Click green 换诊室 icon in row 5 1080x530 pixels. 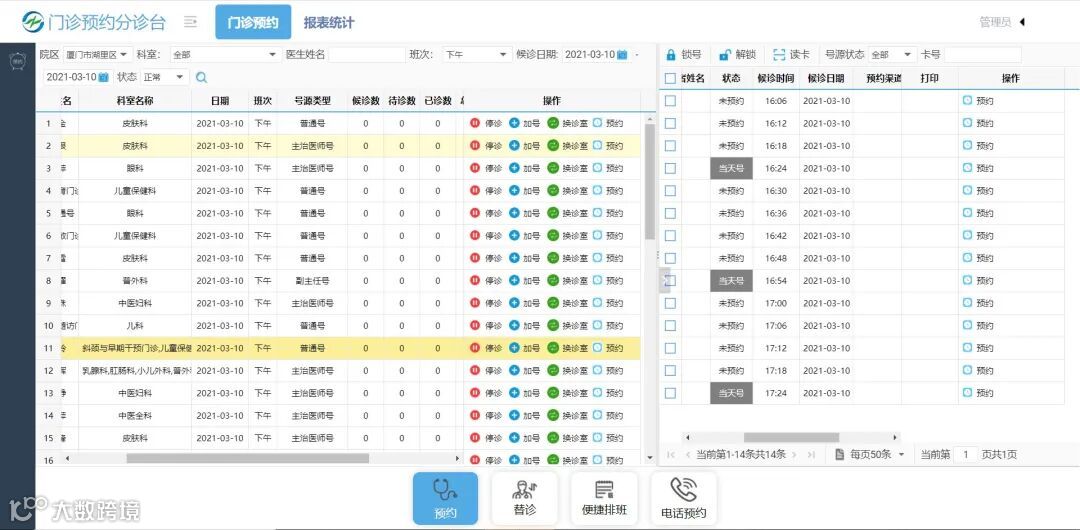553,212
